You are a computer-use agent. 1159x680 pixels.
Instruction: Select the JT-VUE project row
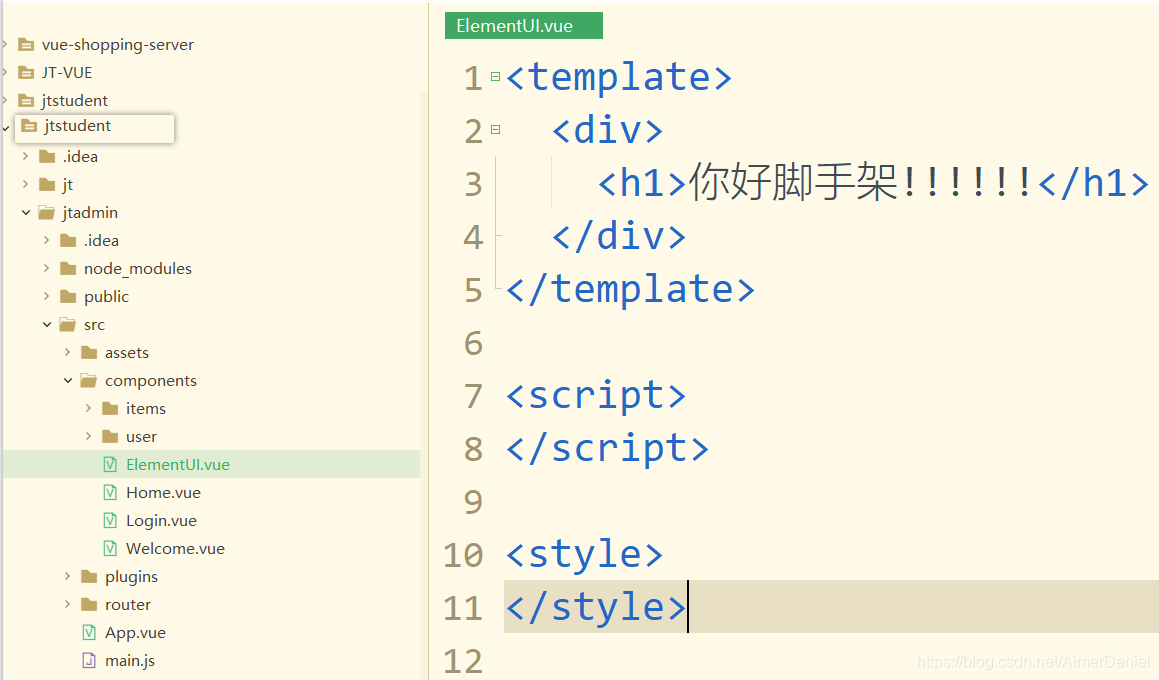pyautogui.click(x=67, y=73)
